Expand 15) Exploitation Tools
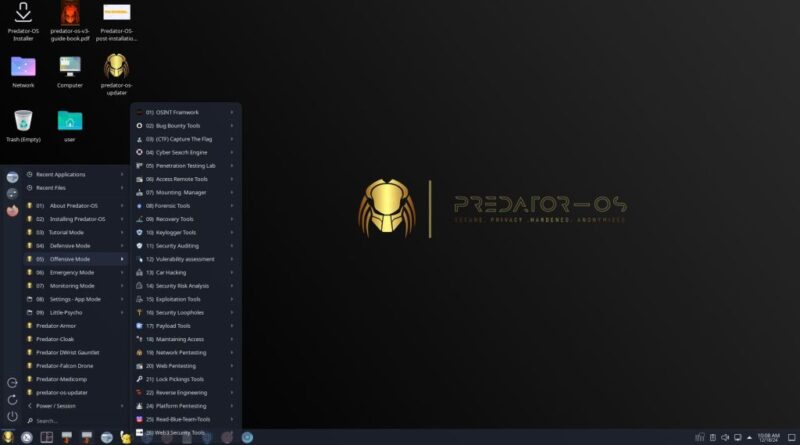800x445 pixels. (186, 299)
